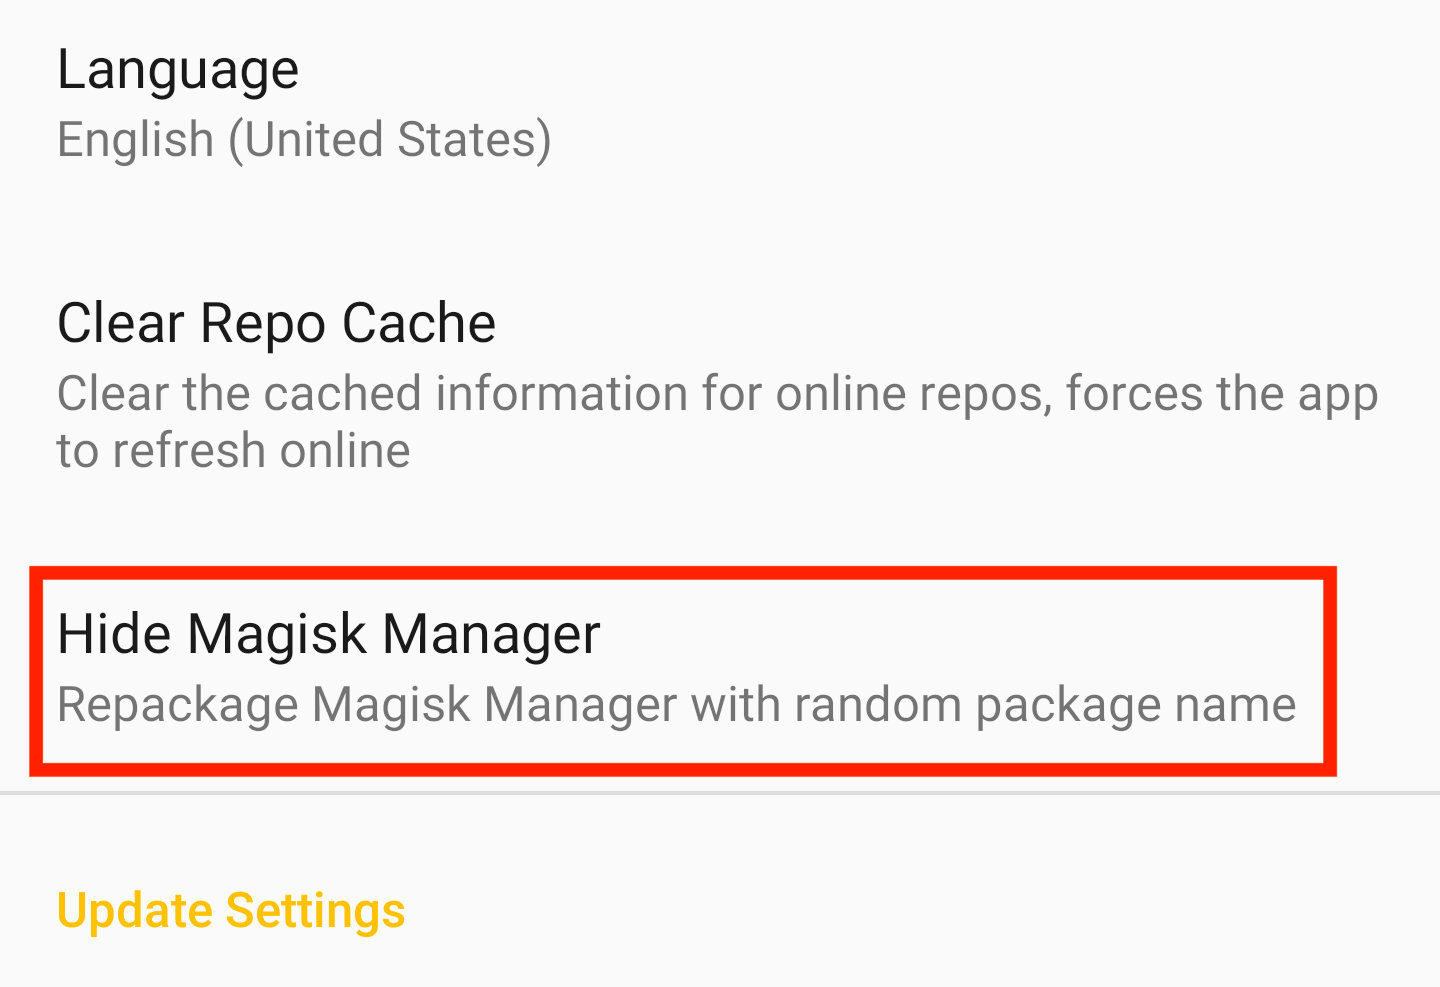
Task: Click the word Manager in Hide Magisk Manager title
Action: [491, 634]
